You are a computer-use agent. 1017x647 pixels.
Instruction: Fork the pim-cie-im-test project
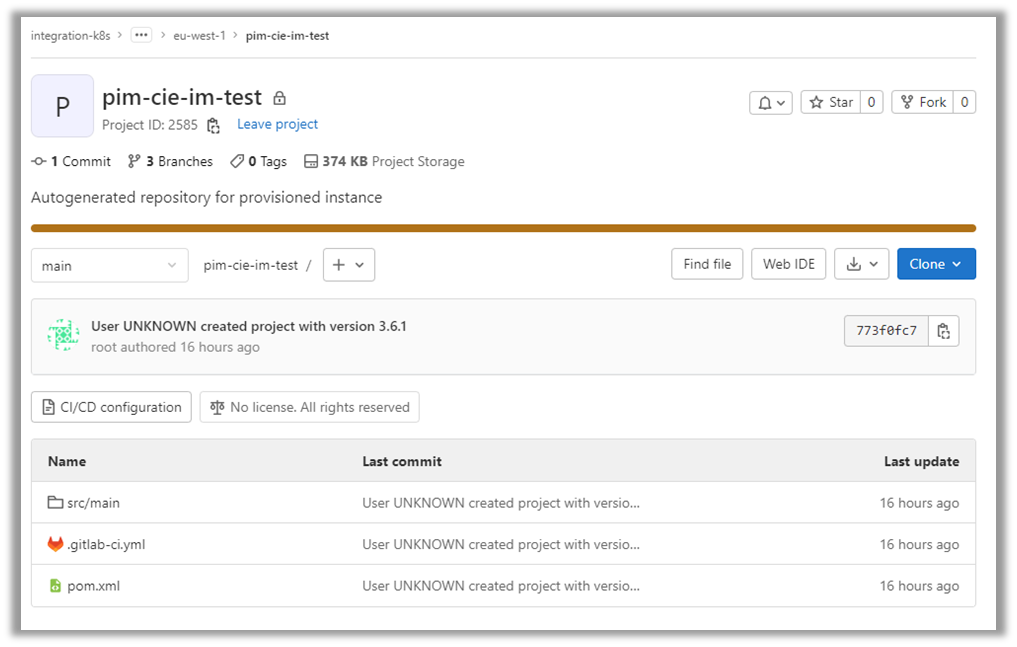point(922,102)
